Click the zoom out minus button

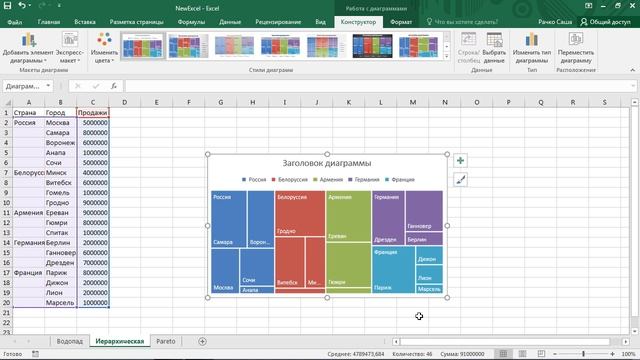[555, 354]
